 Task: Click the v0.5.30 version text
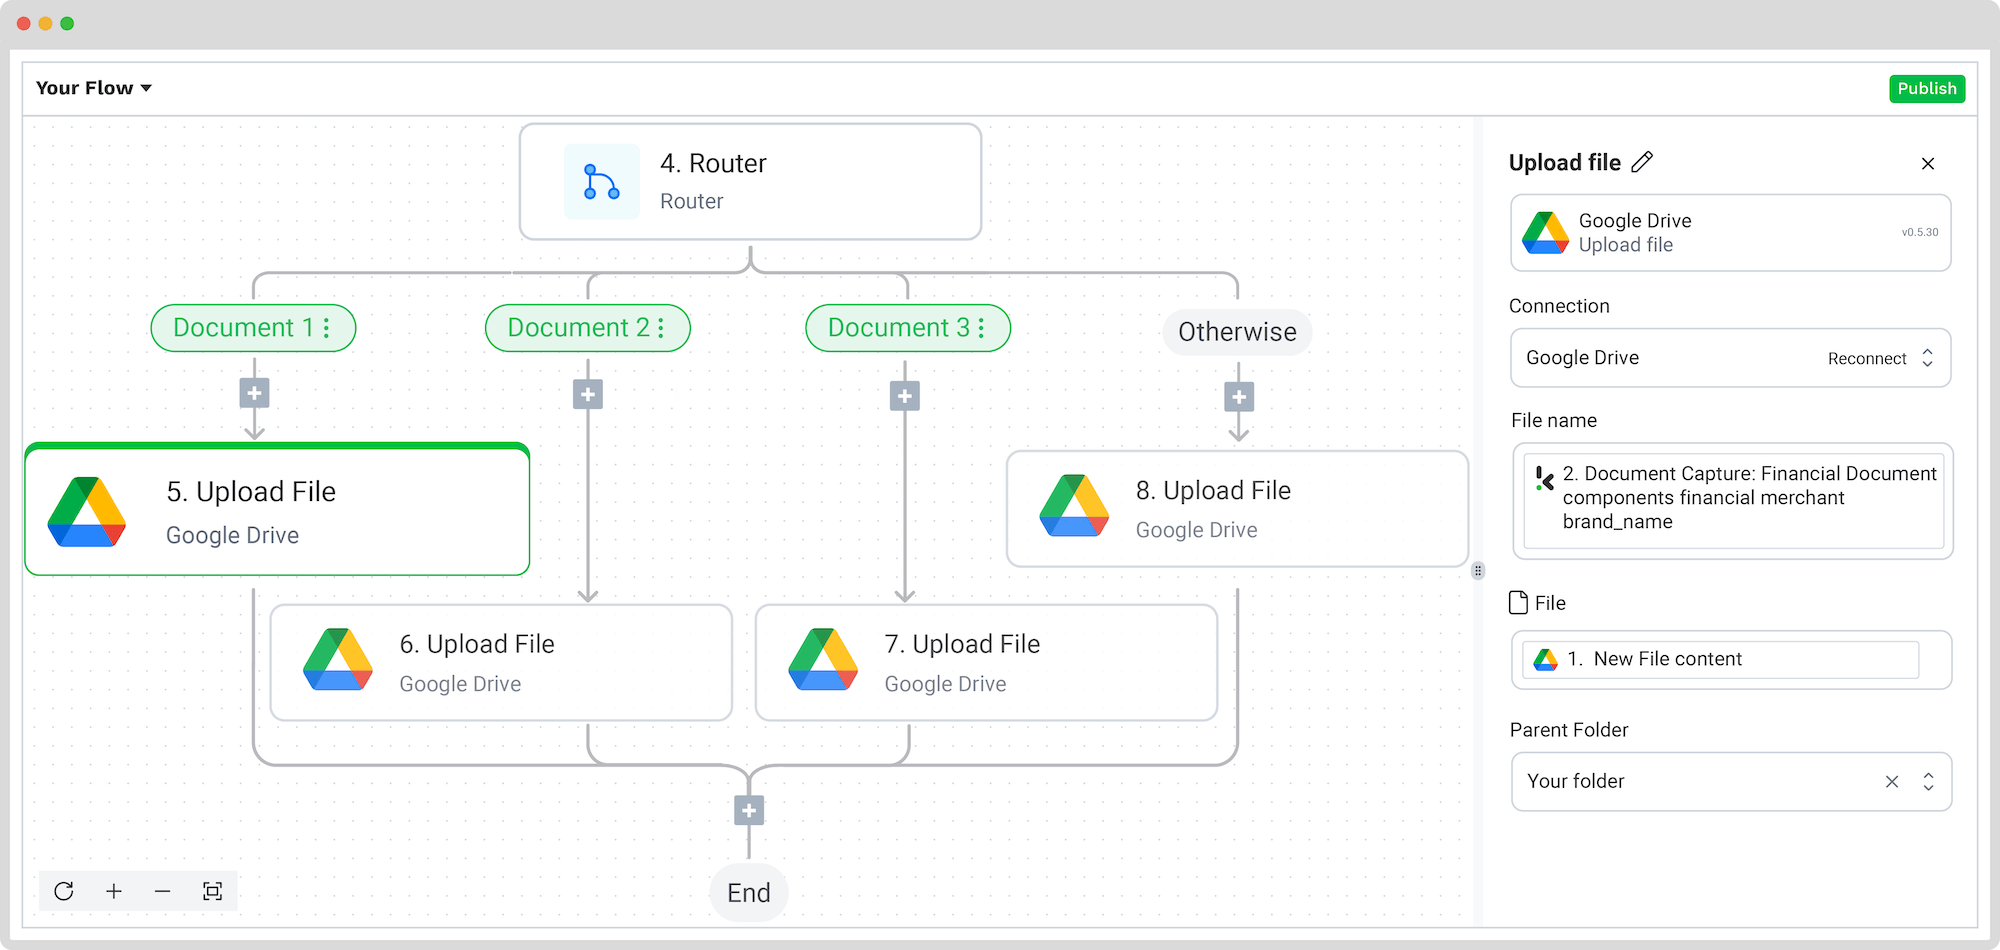point(1920,232)
